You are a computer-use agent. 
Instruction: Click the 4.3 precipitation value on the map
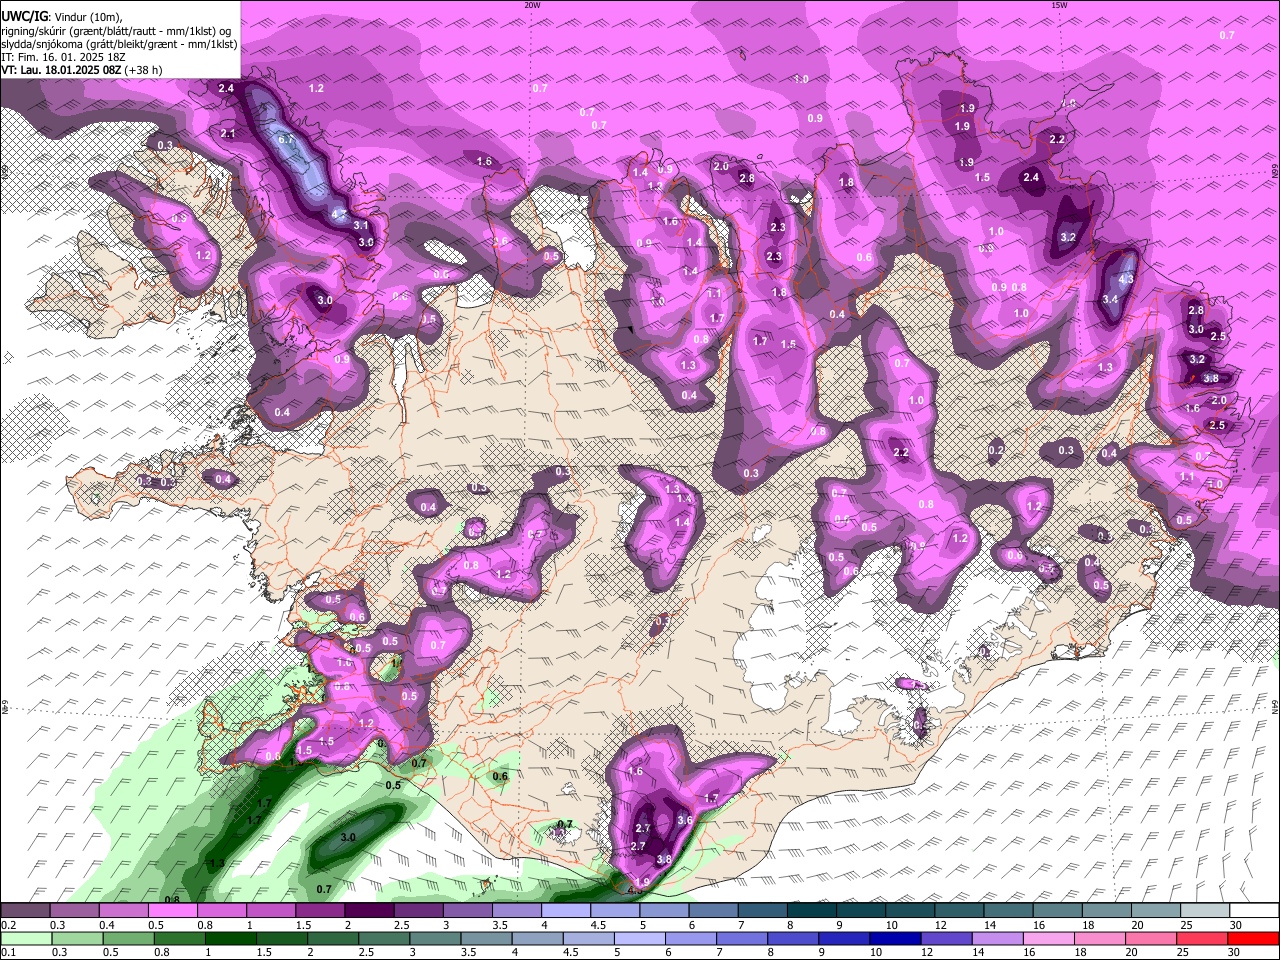point(1126,280)
